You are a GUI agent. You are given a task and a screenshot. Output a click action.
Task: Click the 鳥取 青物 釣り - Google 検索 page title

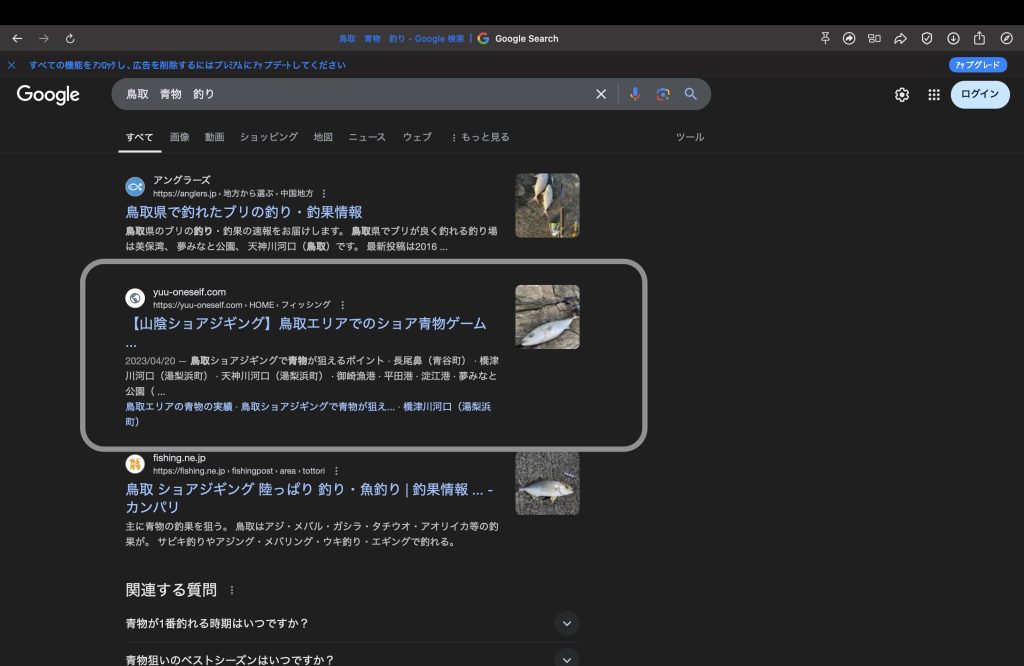(x=402, y=39)
